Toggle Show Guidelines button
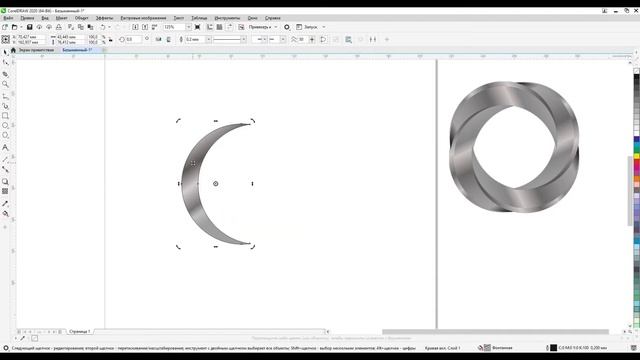Viewport: 640px width, 360px height. pos(229,27)
